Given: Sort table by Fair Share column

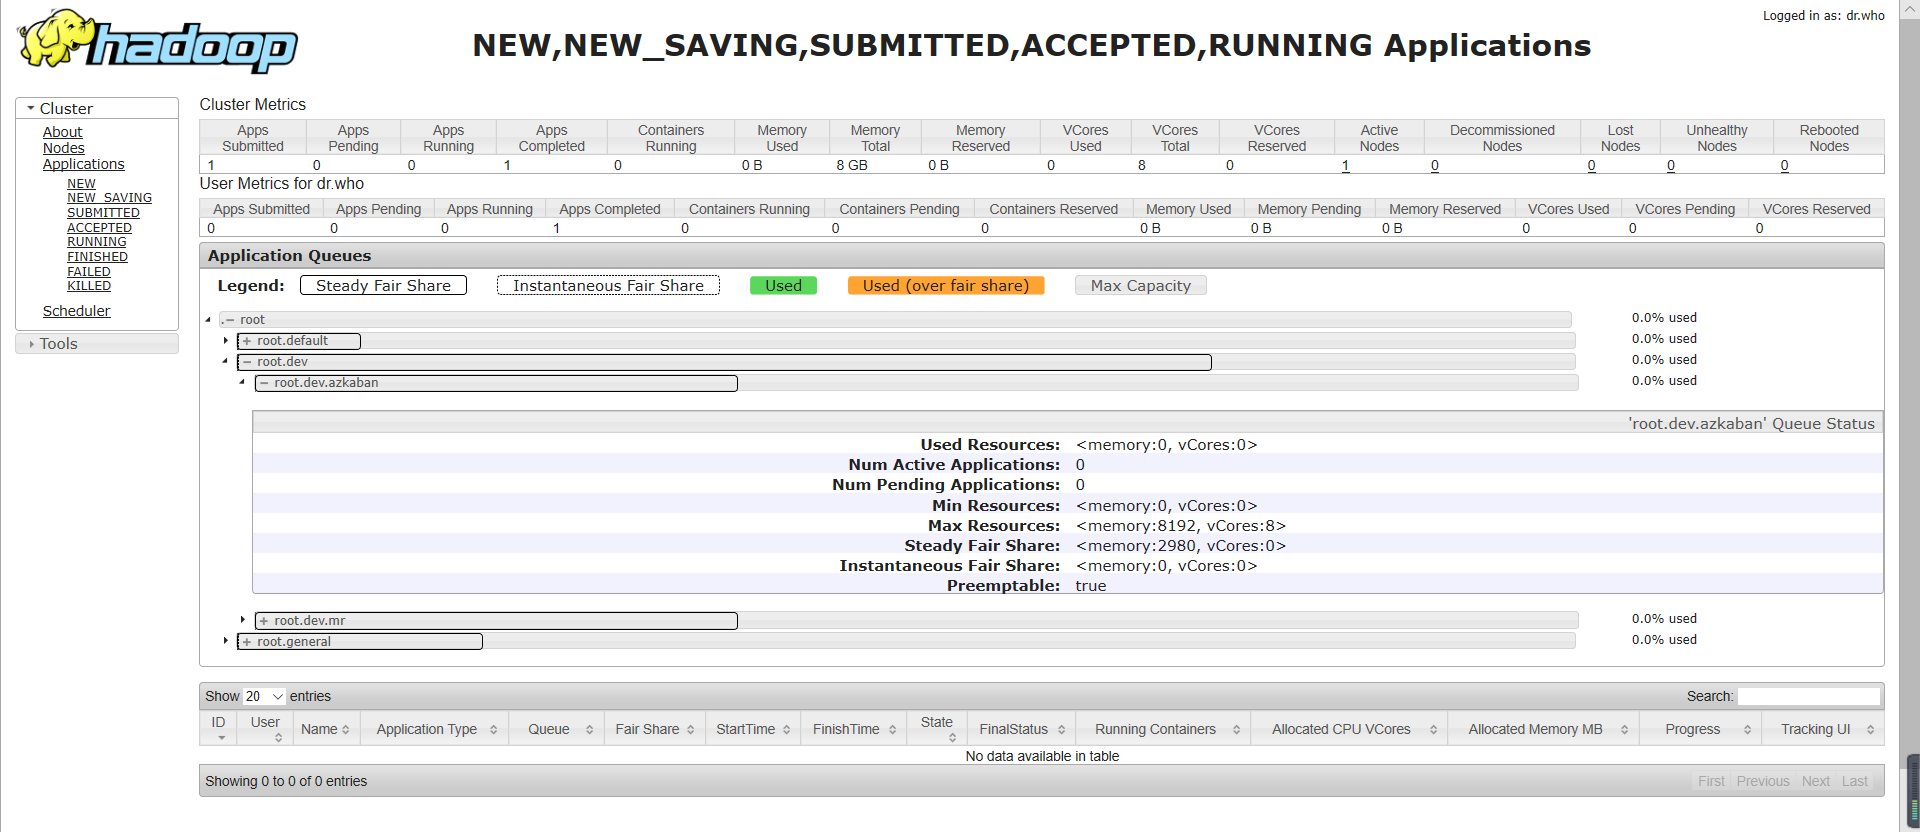Looking at the screenshot, I should click(x=655, y=729).
